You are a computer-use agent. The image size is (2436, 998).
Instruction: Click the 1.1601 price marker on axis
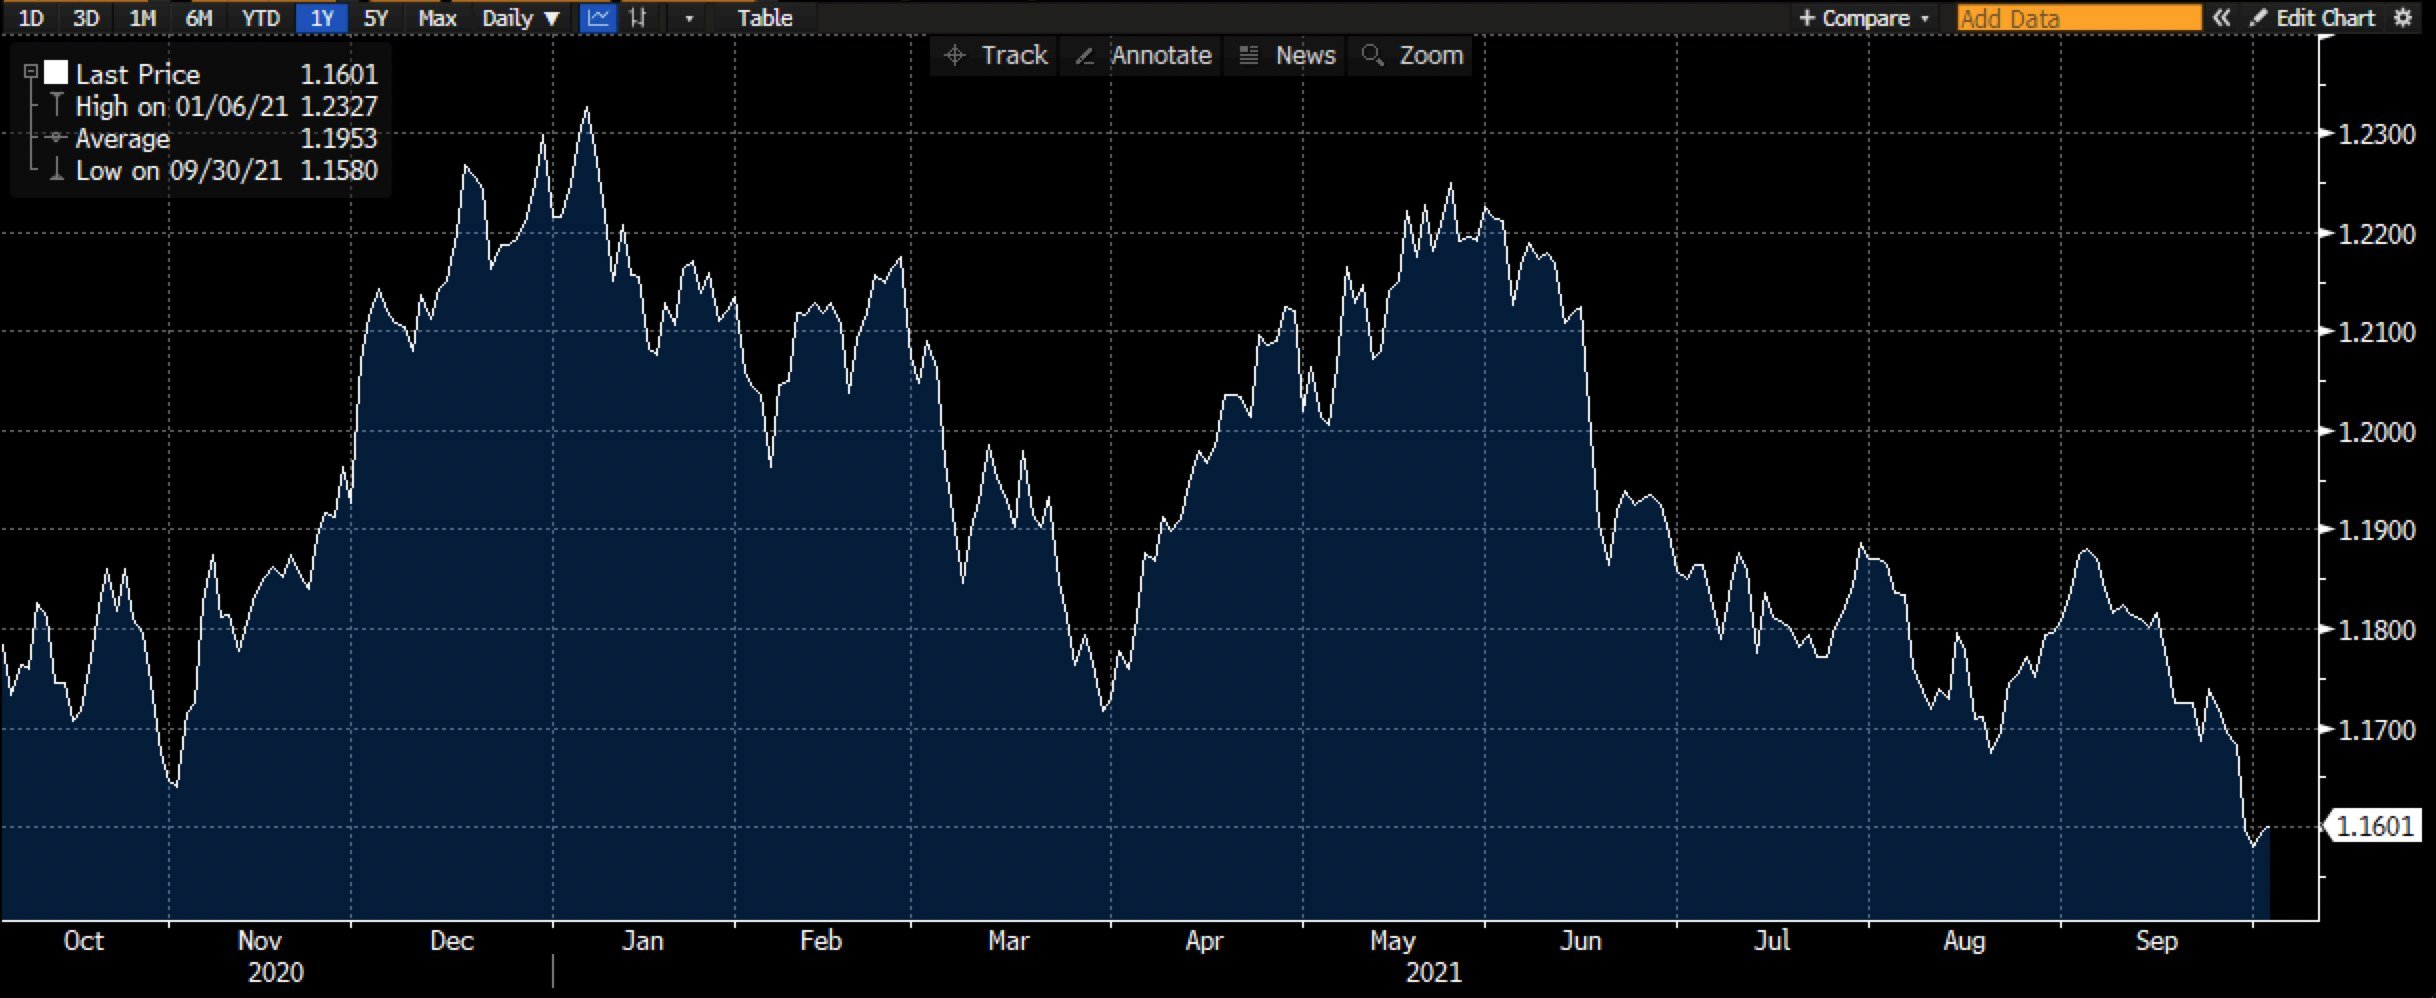click(x=2377, y=826)
